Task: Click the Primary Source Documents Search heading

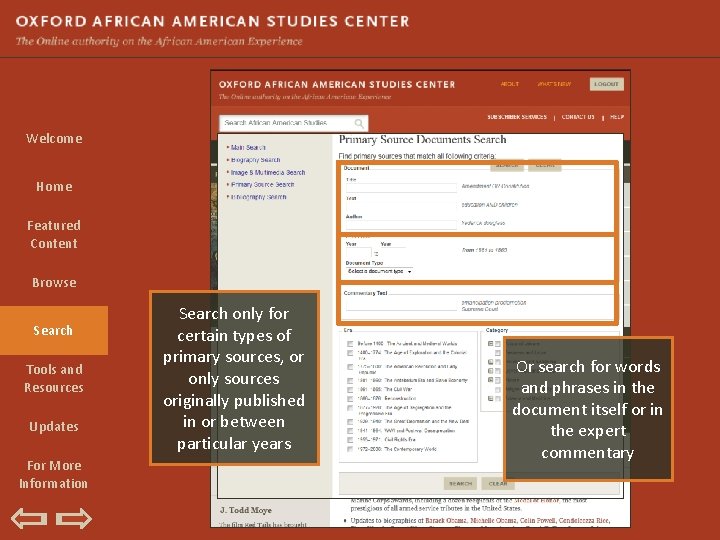Action: [x=422, y=140]
